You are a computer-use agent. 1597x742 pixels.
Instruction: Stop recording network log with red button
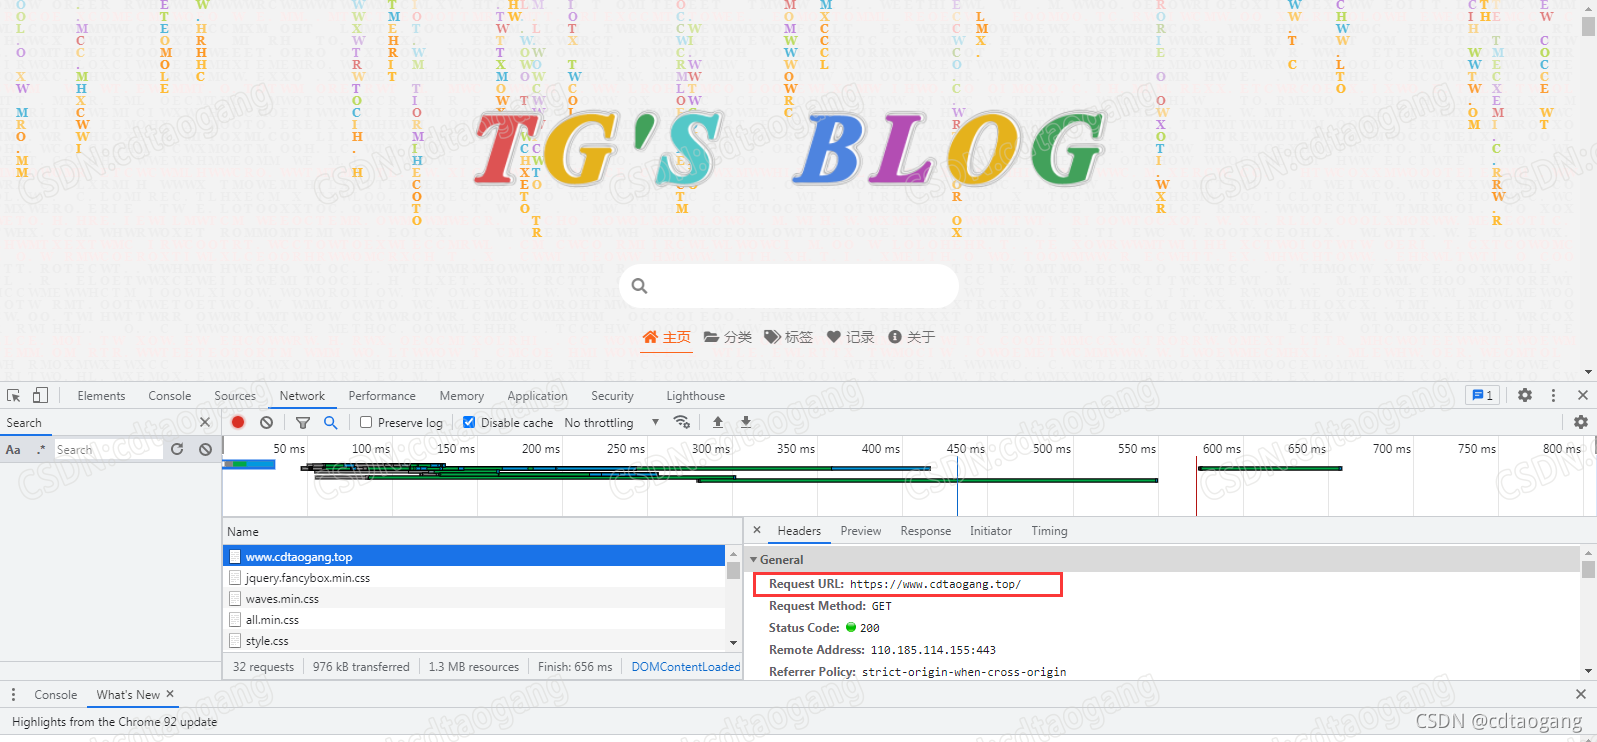(x=238, y=422)
